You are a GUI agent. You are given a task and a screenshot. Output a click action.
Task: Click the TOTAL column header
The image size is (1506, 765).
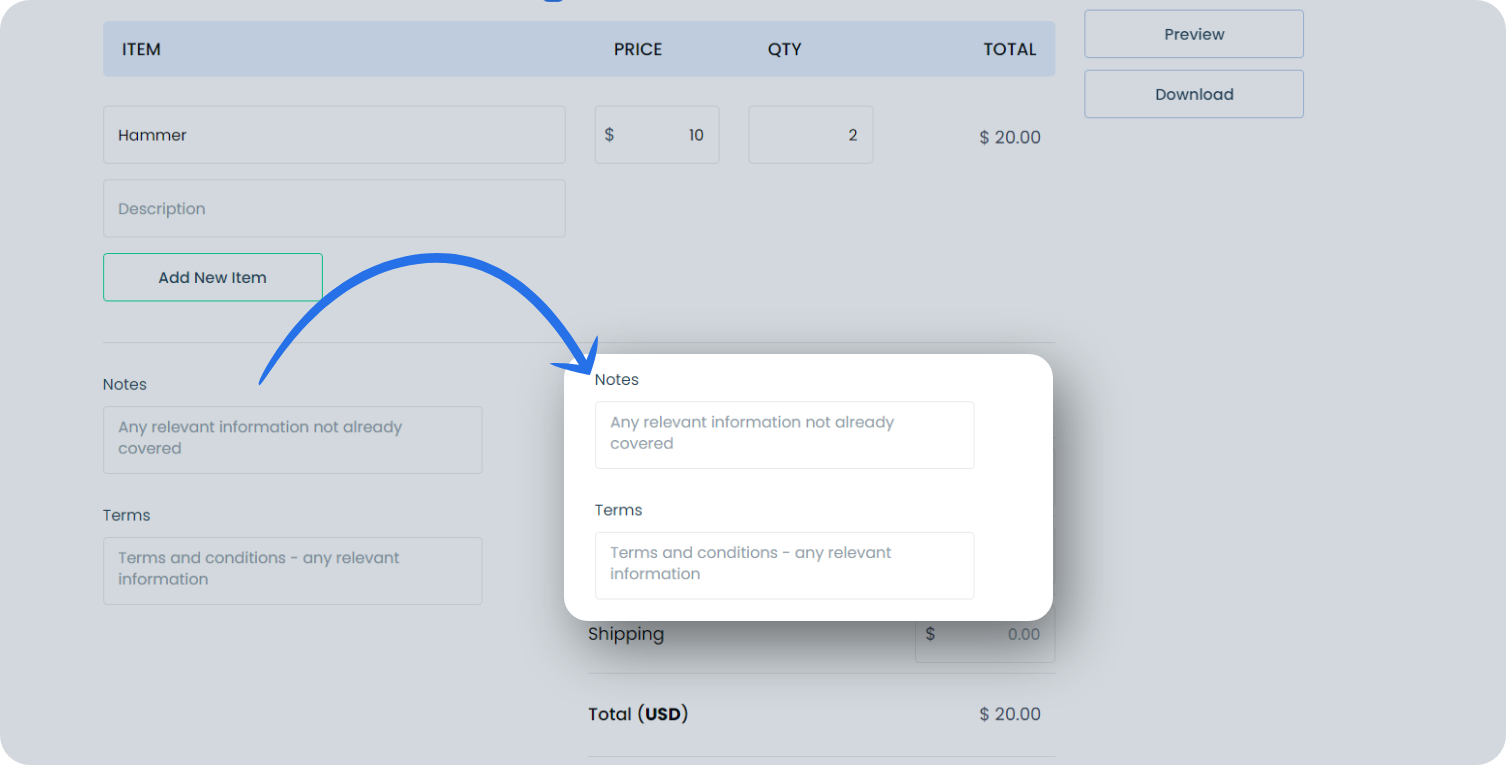click(x=1010, y=49)
